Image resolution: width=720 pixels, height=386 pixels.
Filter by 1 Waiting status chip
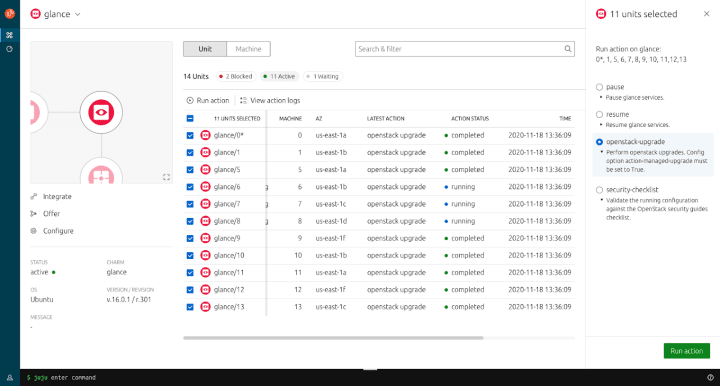322,76
